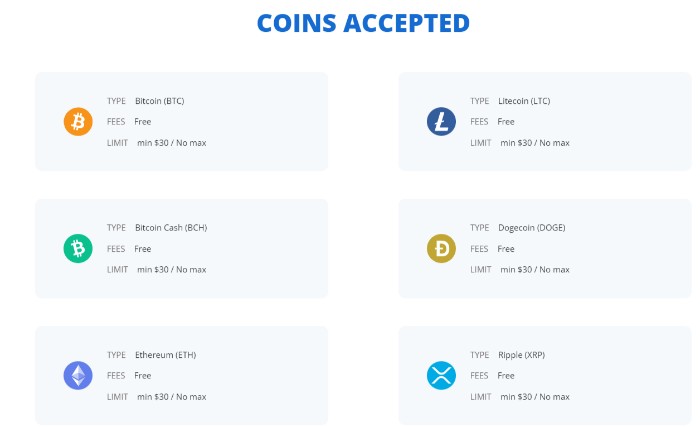The image size is (700, 427).
Task: Select the Litecoin (LTC) type label
Action: pyautogui.click(x=524, y=101)
